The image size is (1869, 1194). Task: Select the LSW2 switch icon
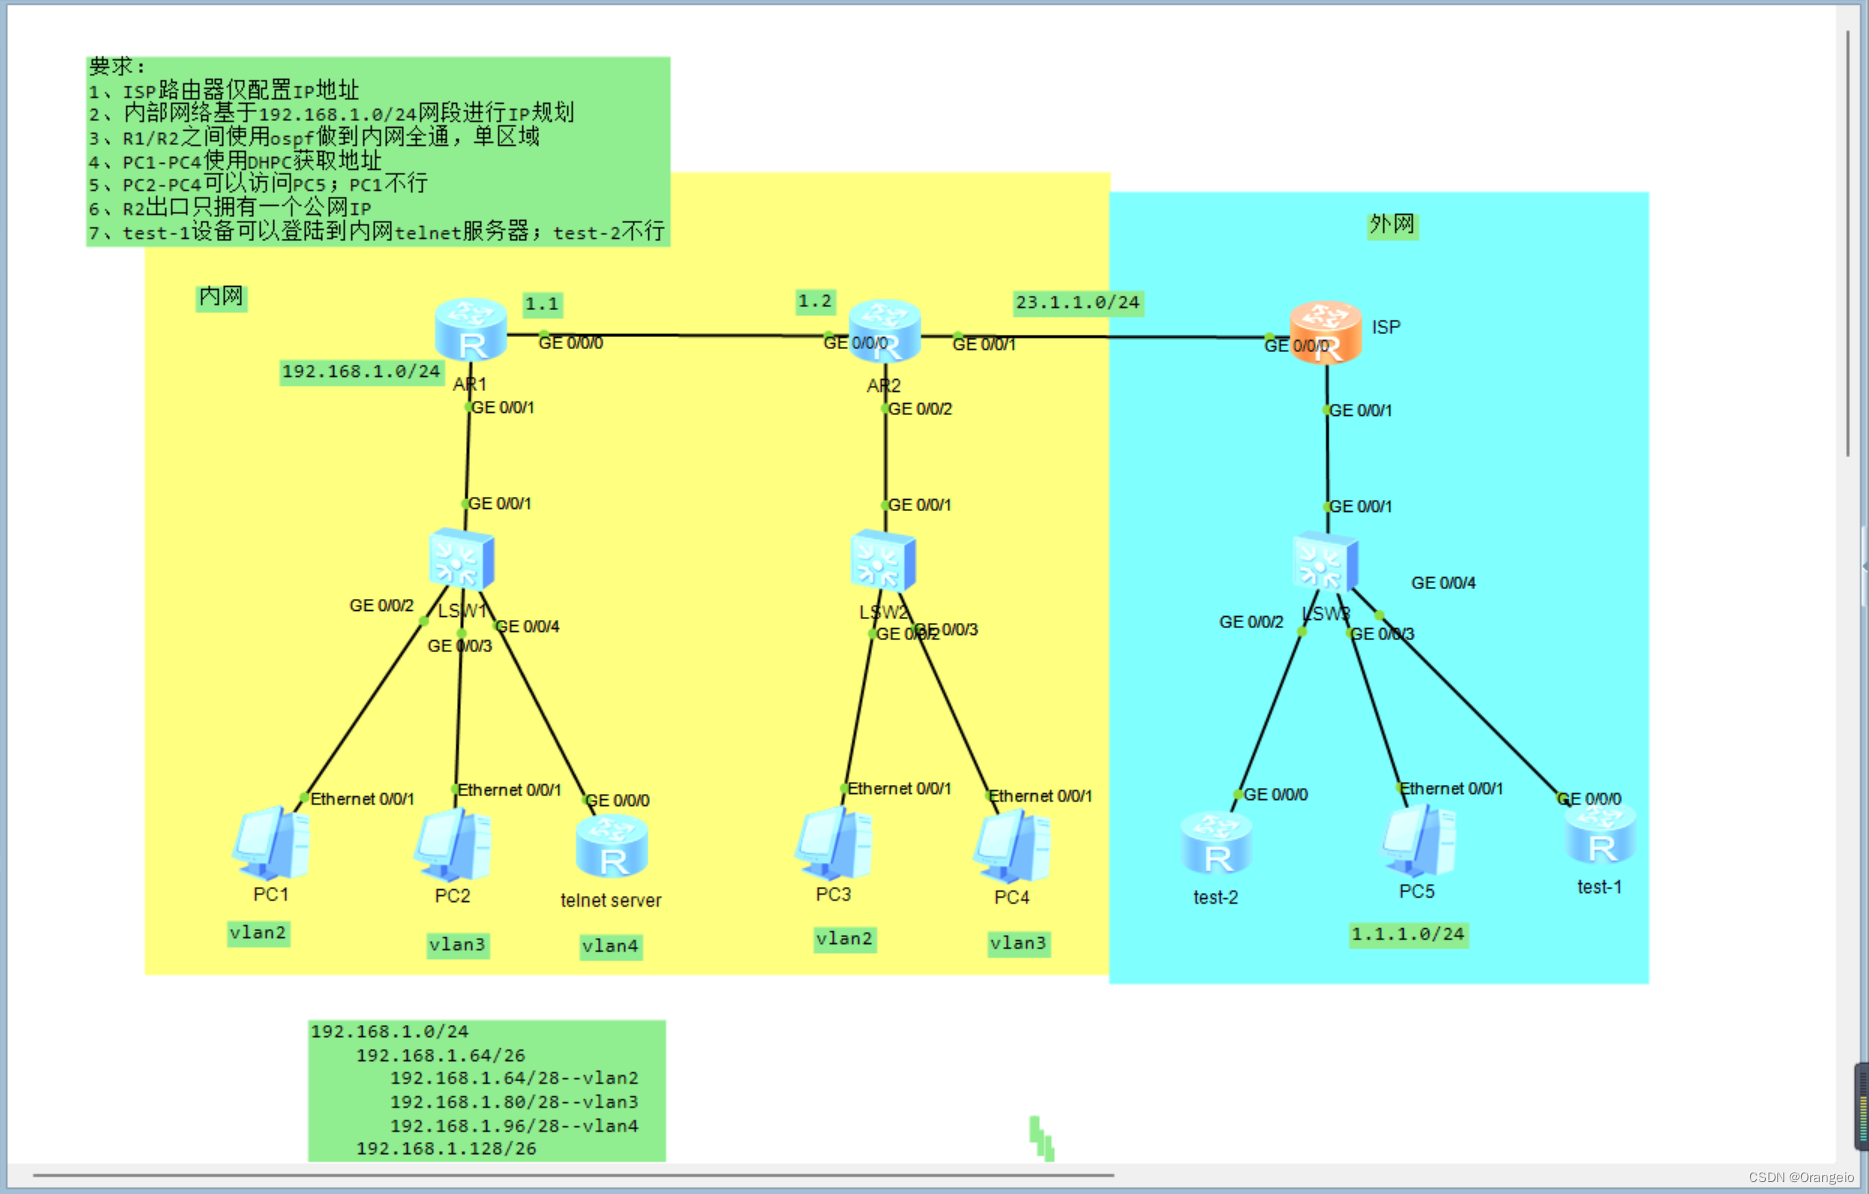coord(883,562)
